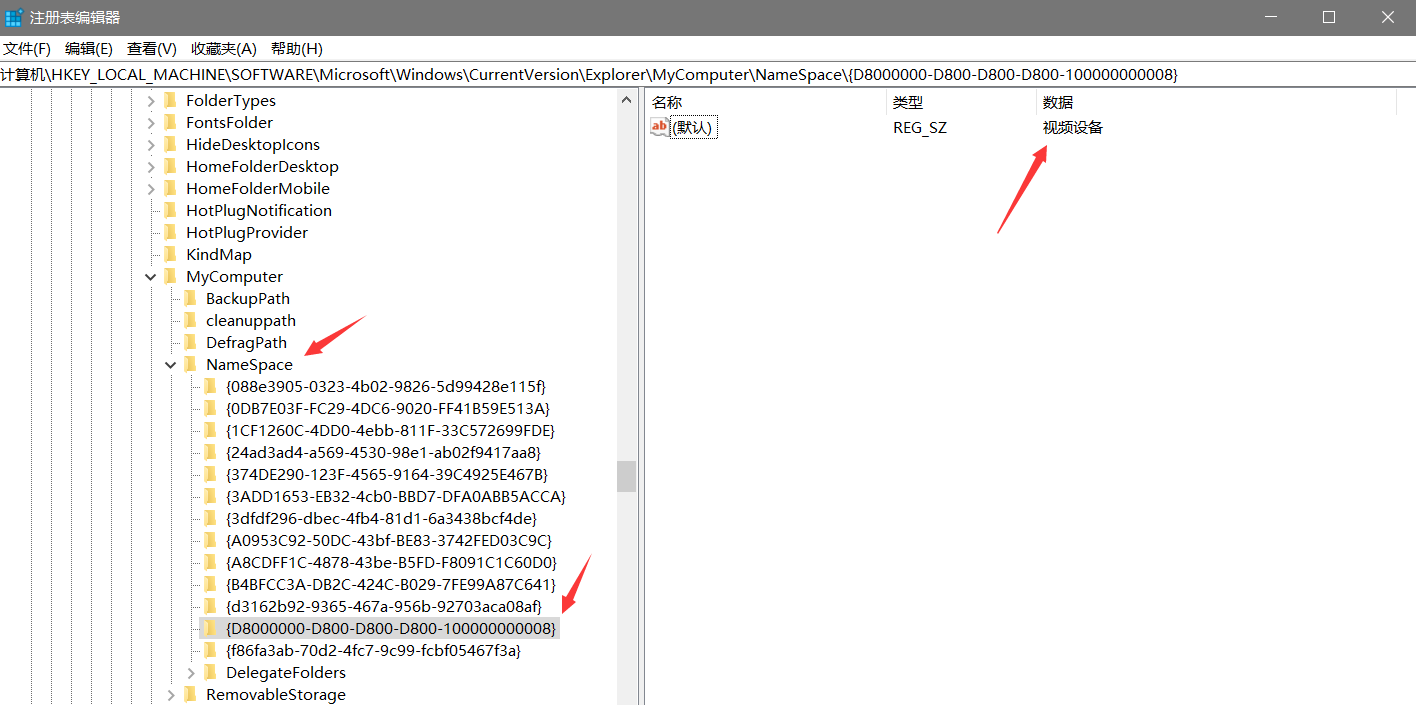Expand the RemovableStorage key
This screenshot has width=1416, height=705.
click(x=171, y=695)
